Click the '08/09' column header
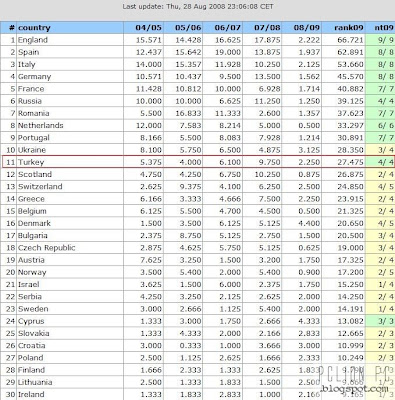395x400 pixels. [307, 28]
